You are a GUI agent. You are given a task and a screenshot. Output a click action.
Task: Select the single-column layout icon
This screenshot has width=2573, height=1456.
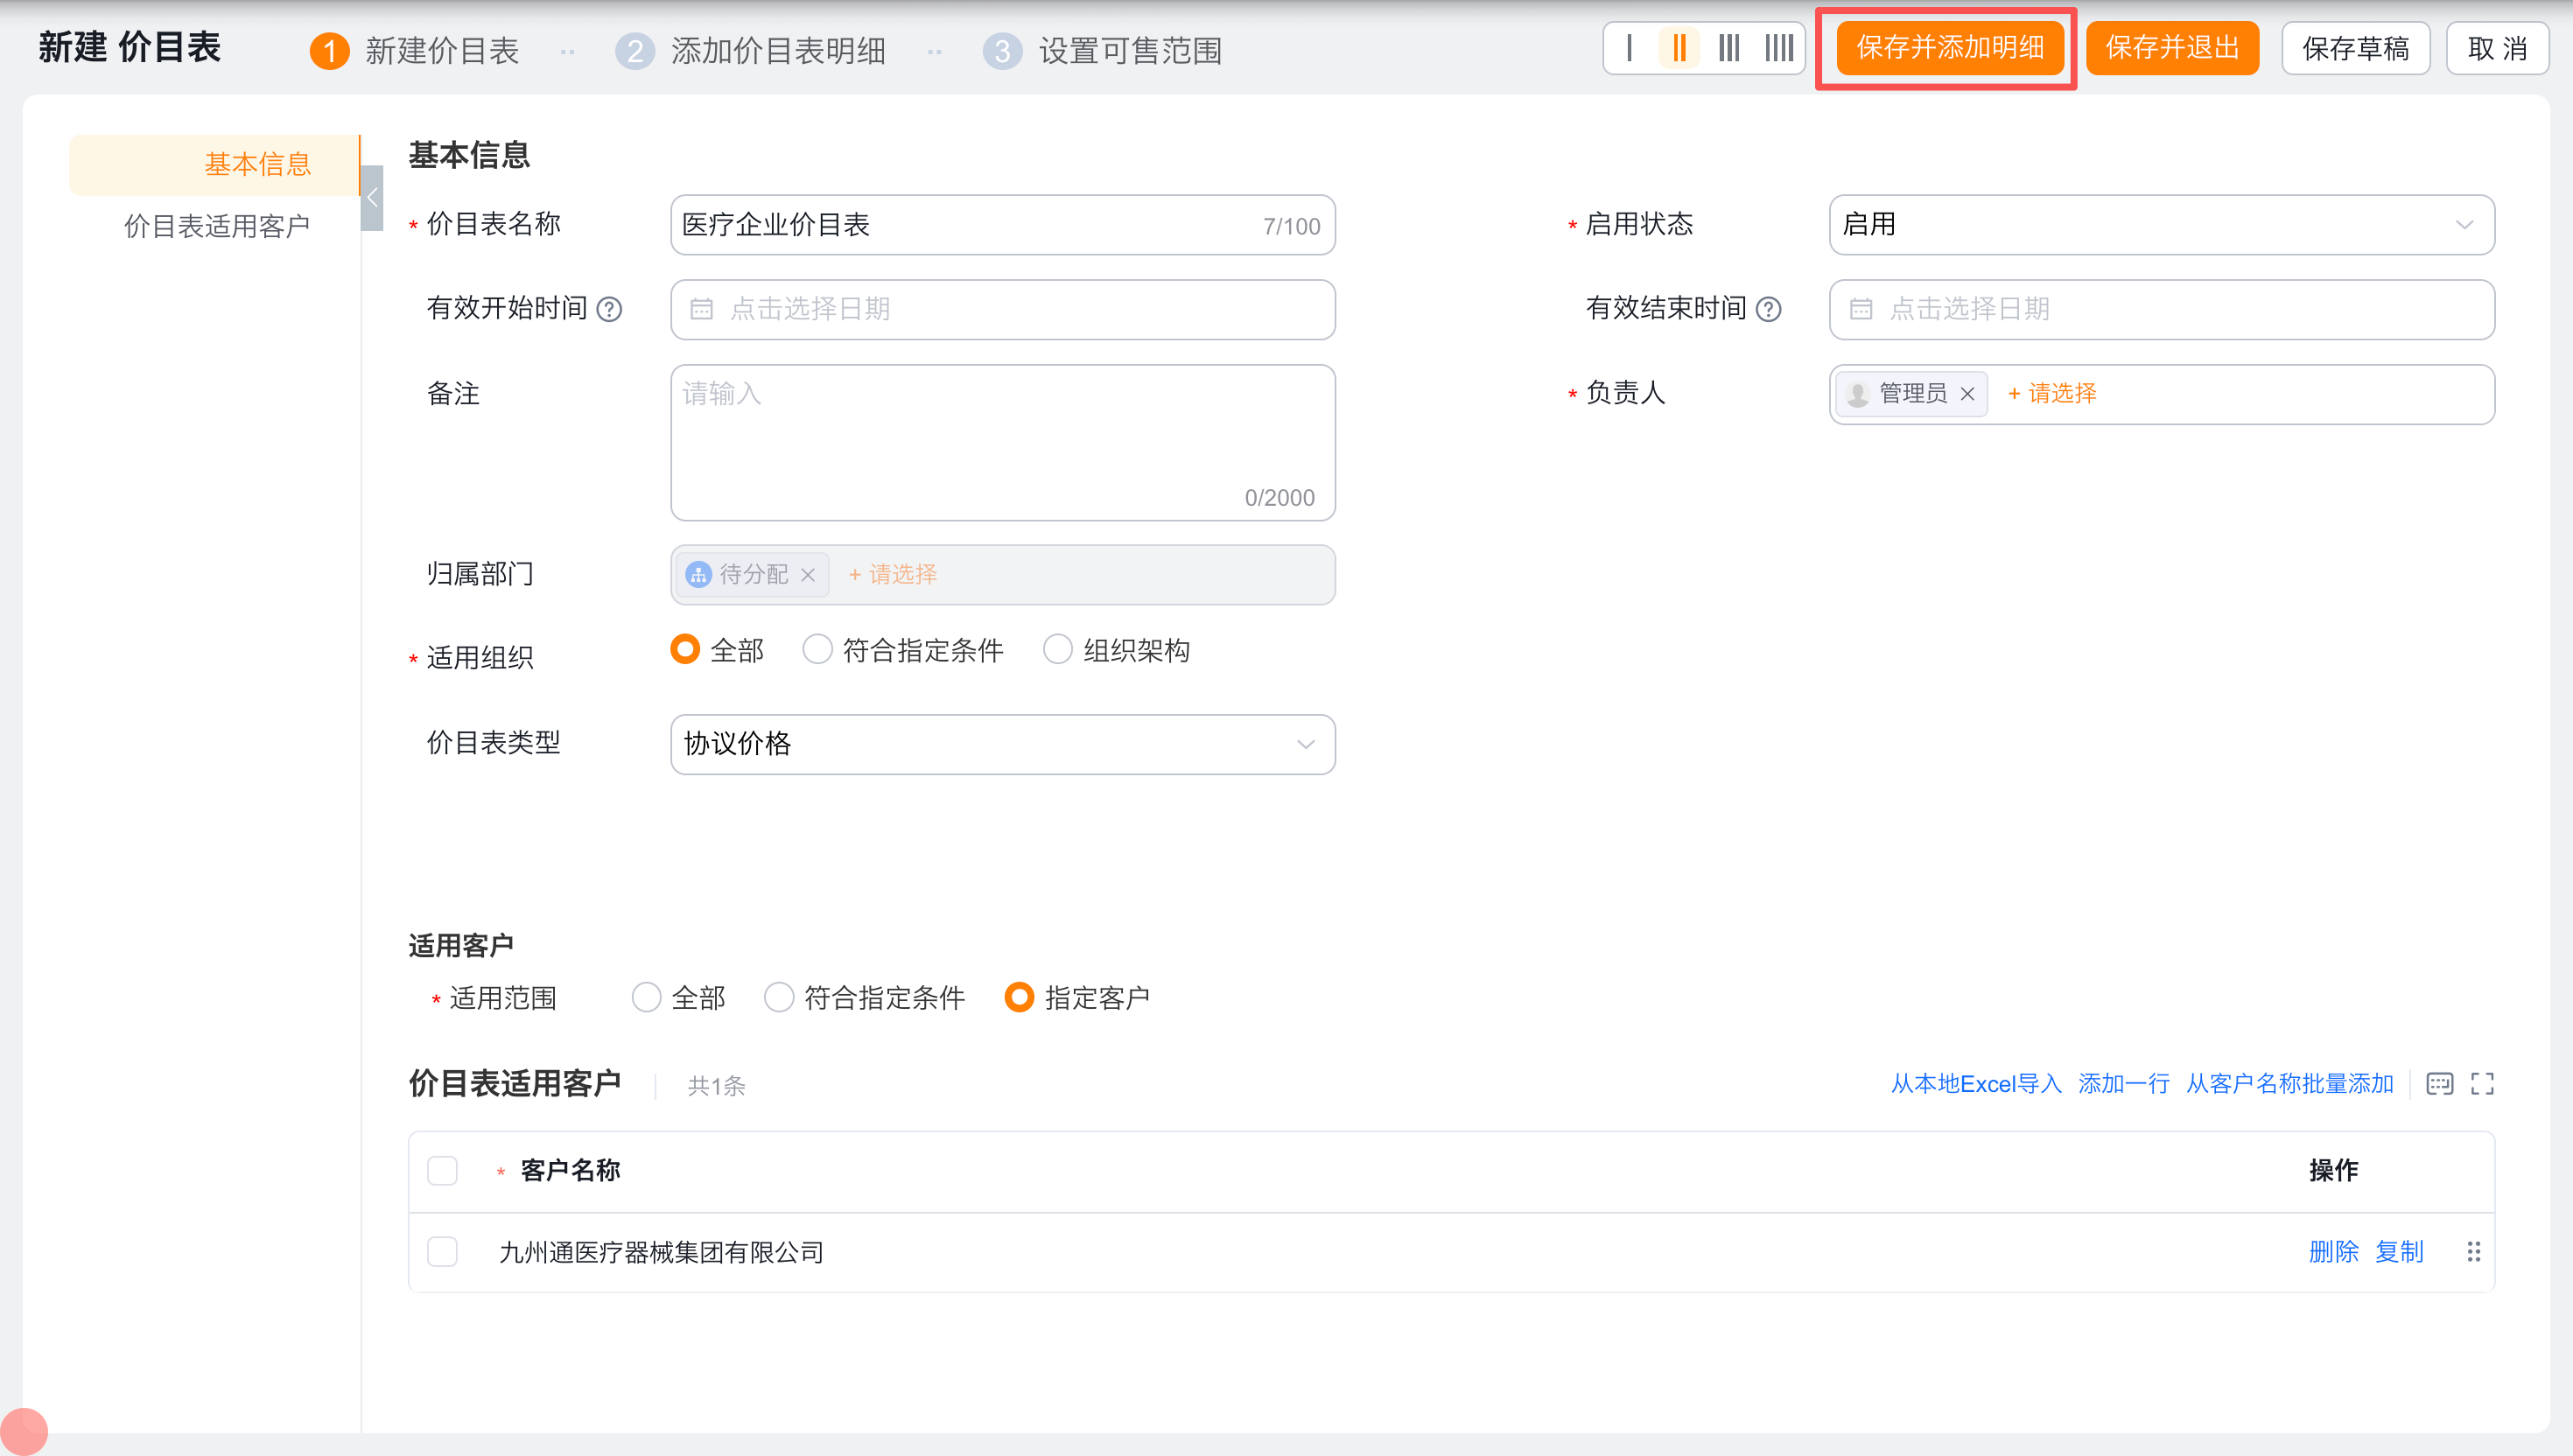click(1630, 48)
